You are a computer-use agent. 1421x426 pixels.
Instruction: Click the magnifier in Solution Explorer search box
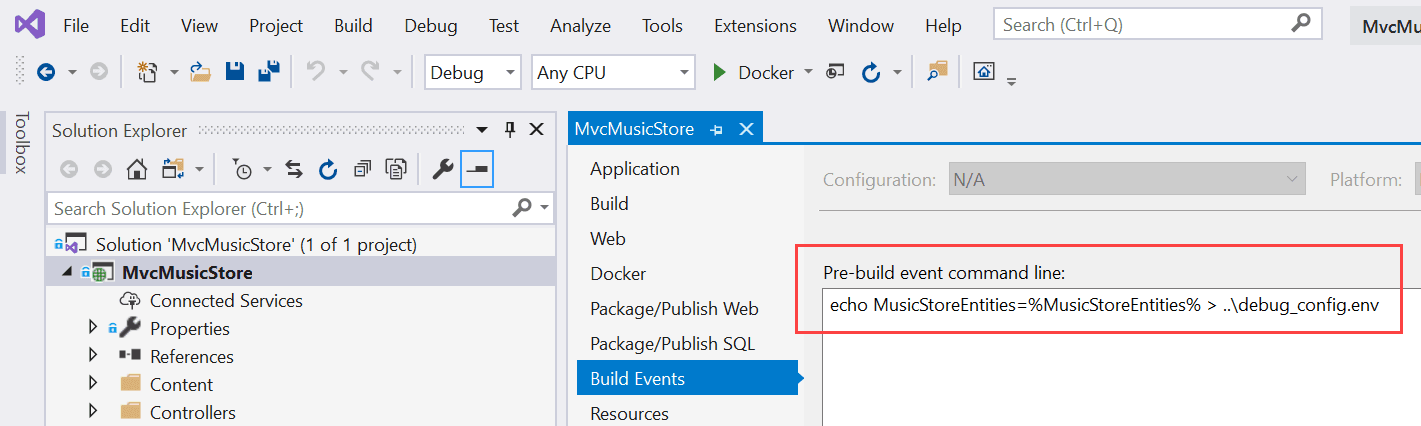click(x=522, y=208)
